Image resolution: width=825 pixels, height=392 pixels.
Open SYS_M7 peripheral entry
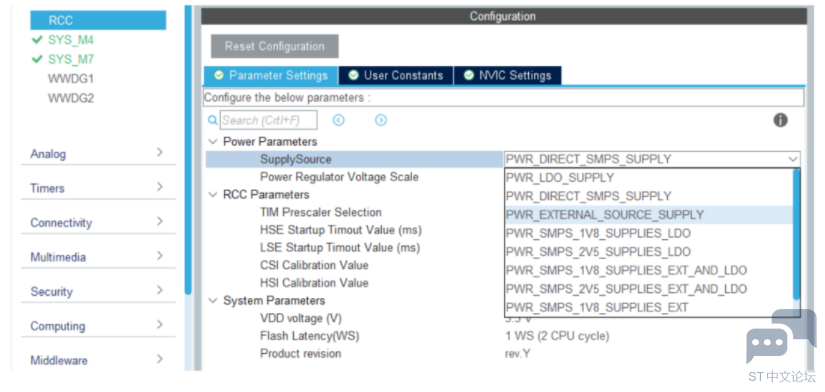point(71,59)
